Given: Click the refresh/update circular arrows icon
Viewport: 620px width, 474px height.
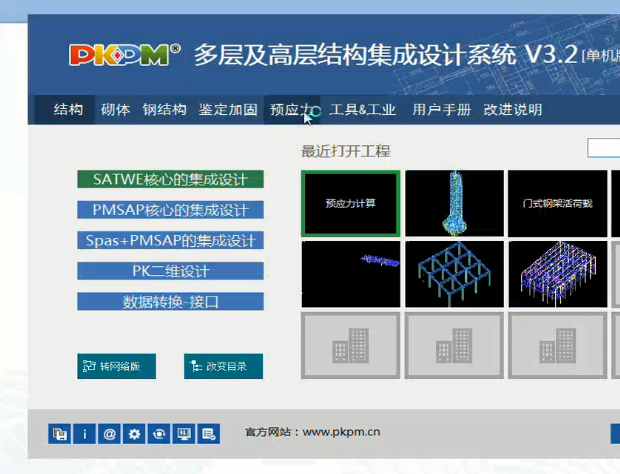Looking at the screenshot, I should [x=159, y=434].
